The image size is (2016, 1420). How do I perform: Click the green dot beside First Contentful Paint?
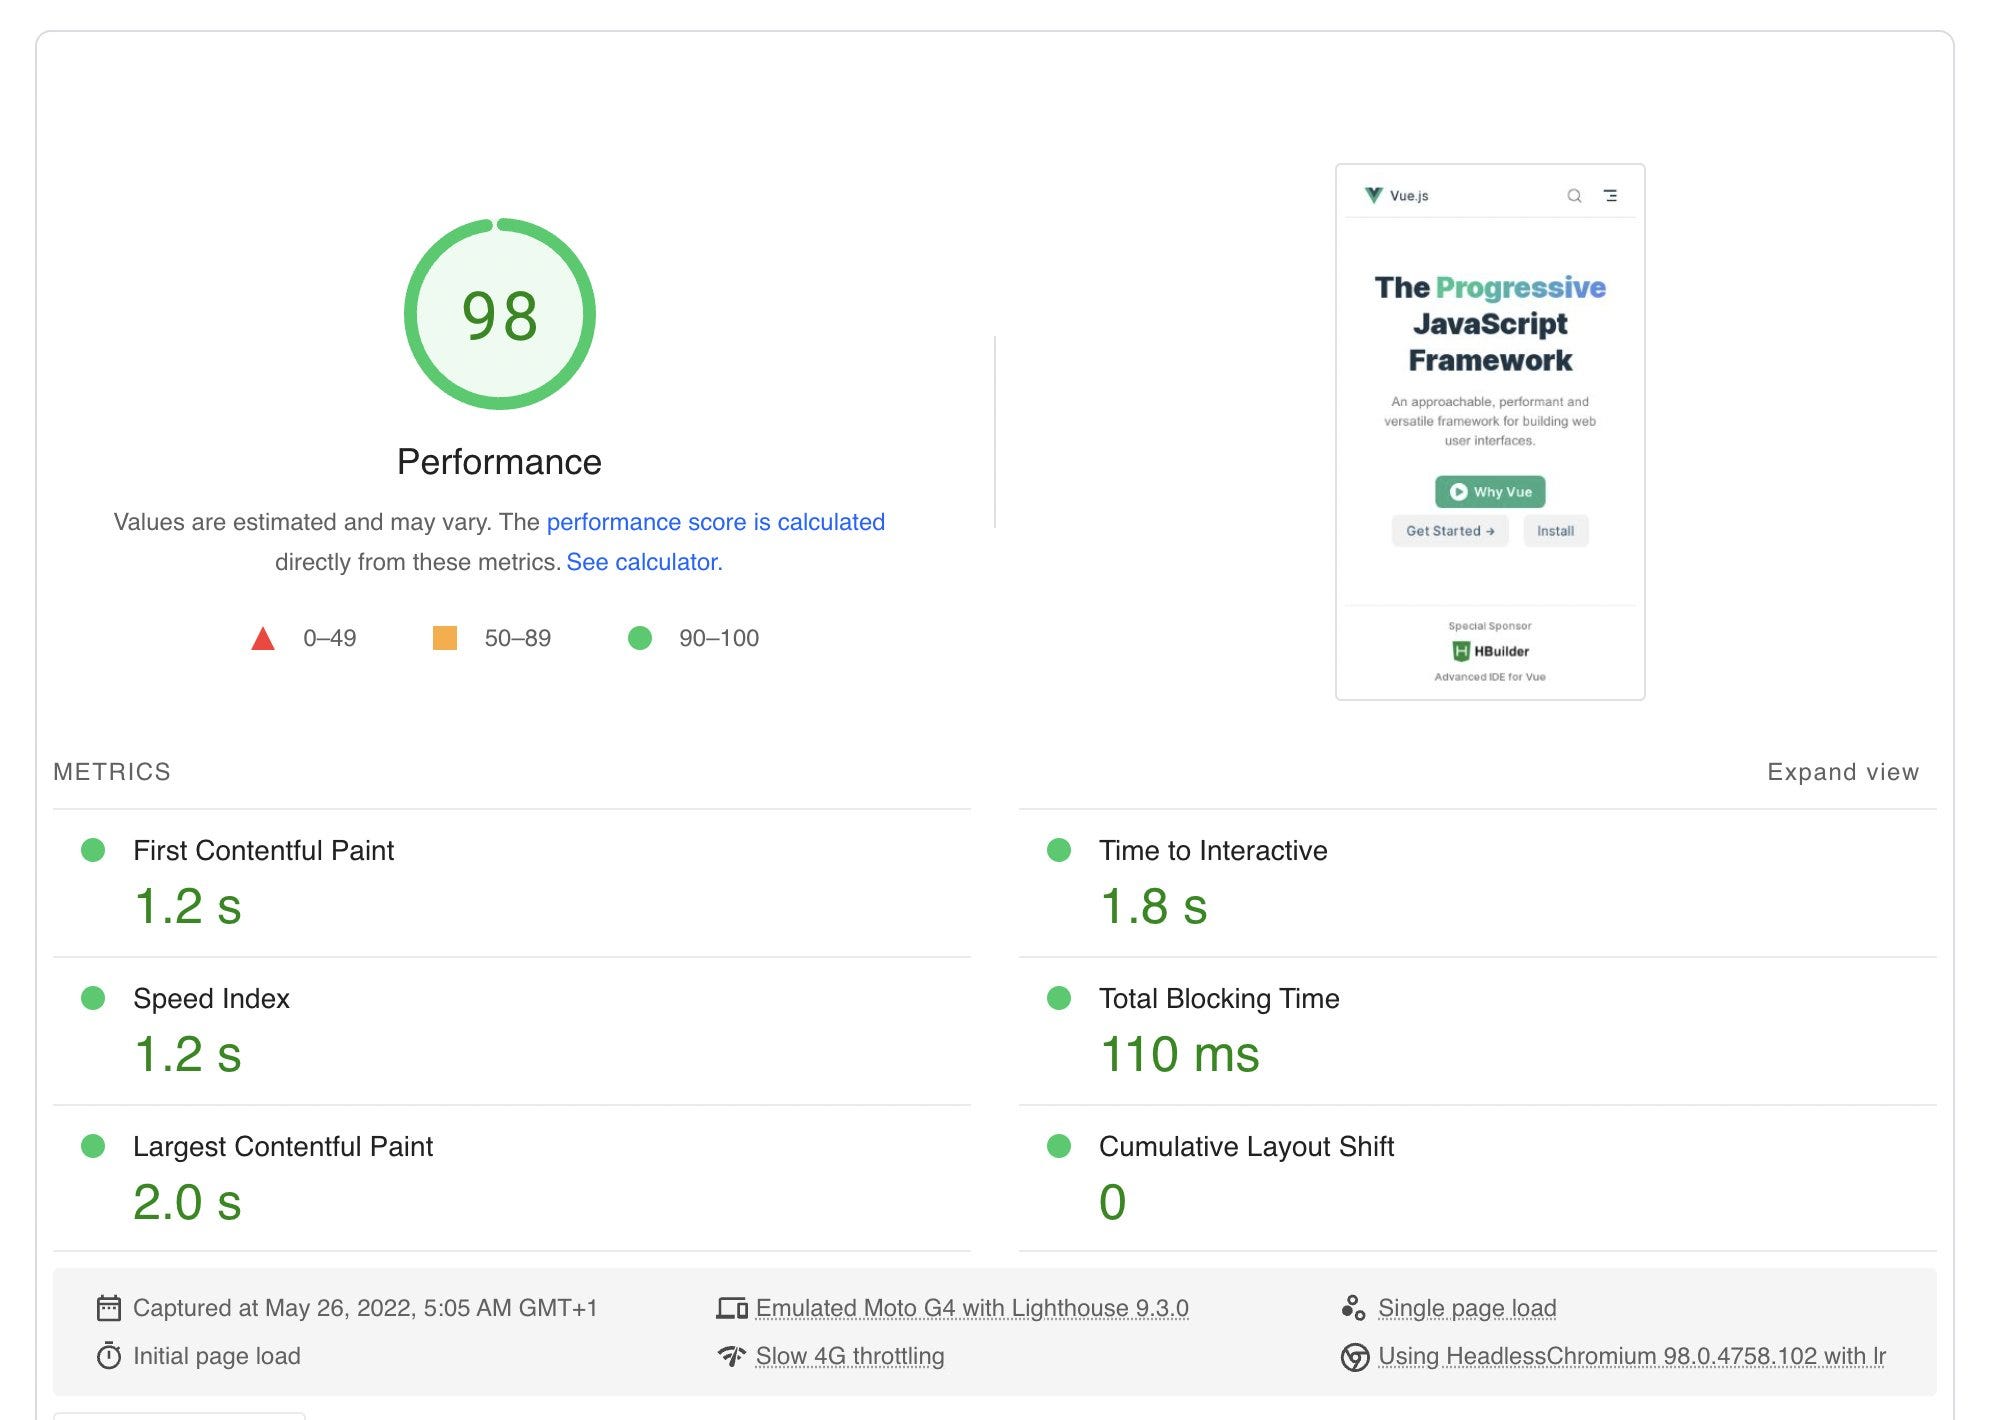(93, 850)
